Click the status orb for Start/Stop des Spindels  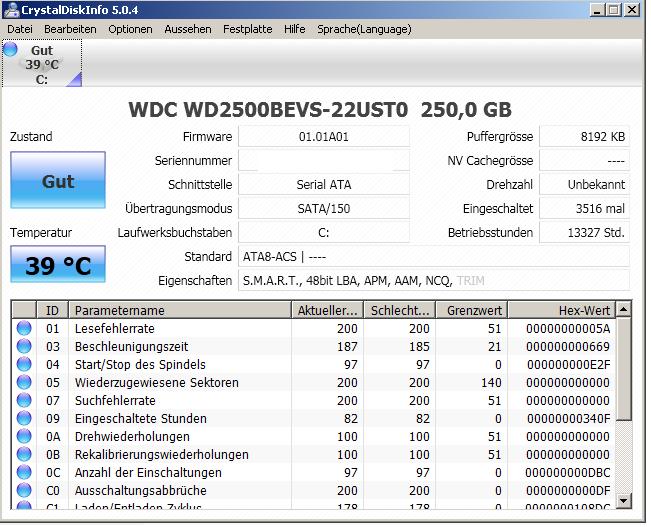point(24,364)
